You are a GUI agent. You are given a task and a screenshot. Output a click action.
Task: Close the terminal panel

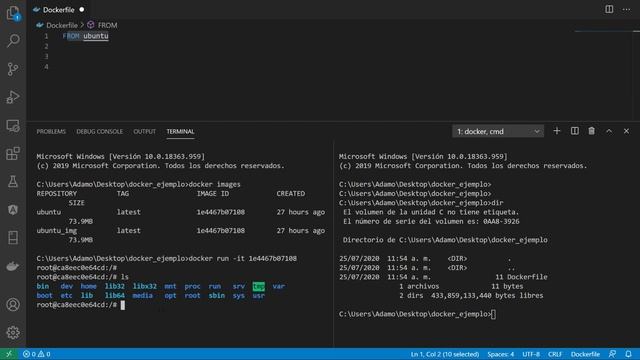[x=626, y=131]
